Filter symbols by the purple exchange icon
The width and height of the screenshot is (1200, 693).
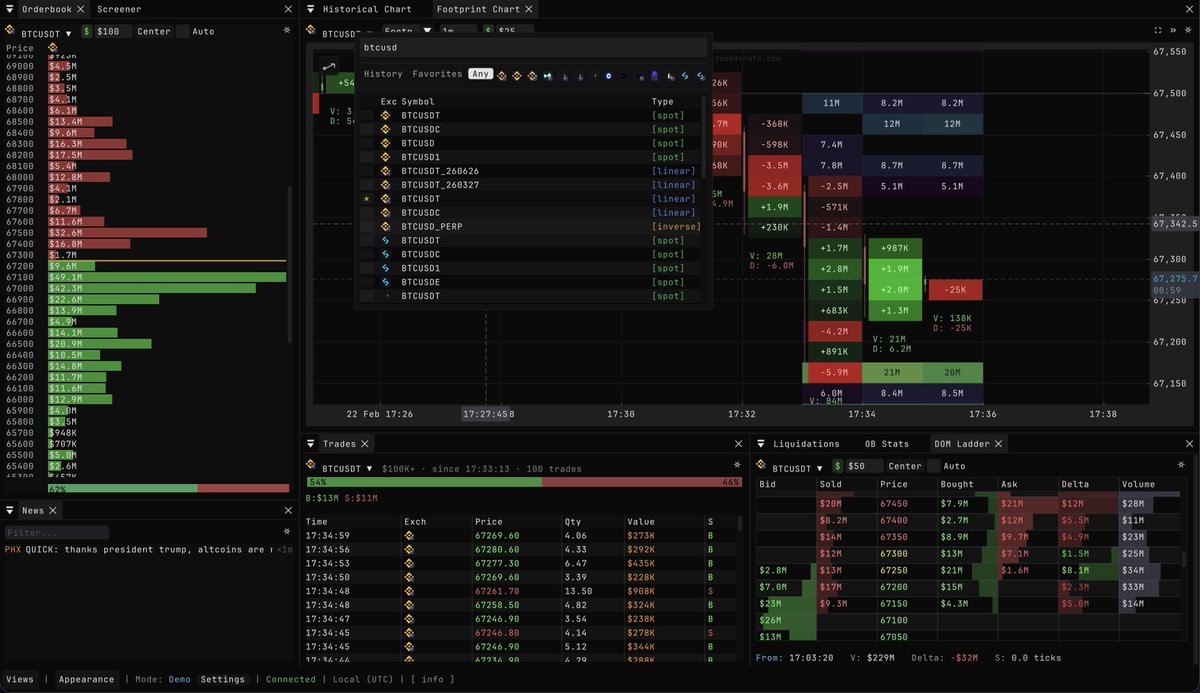[654, 75]
